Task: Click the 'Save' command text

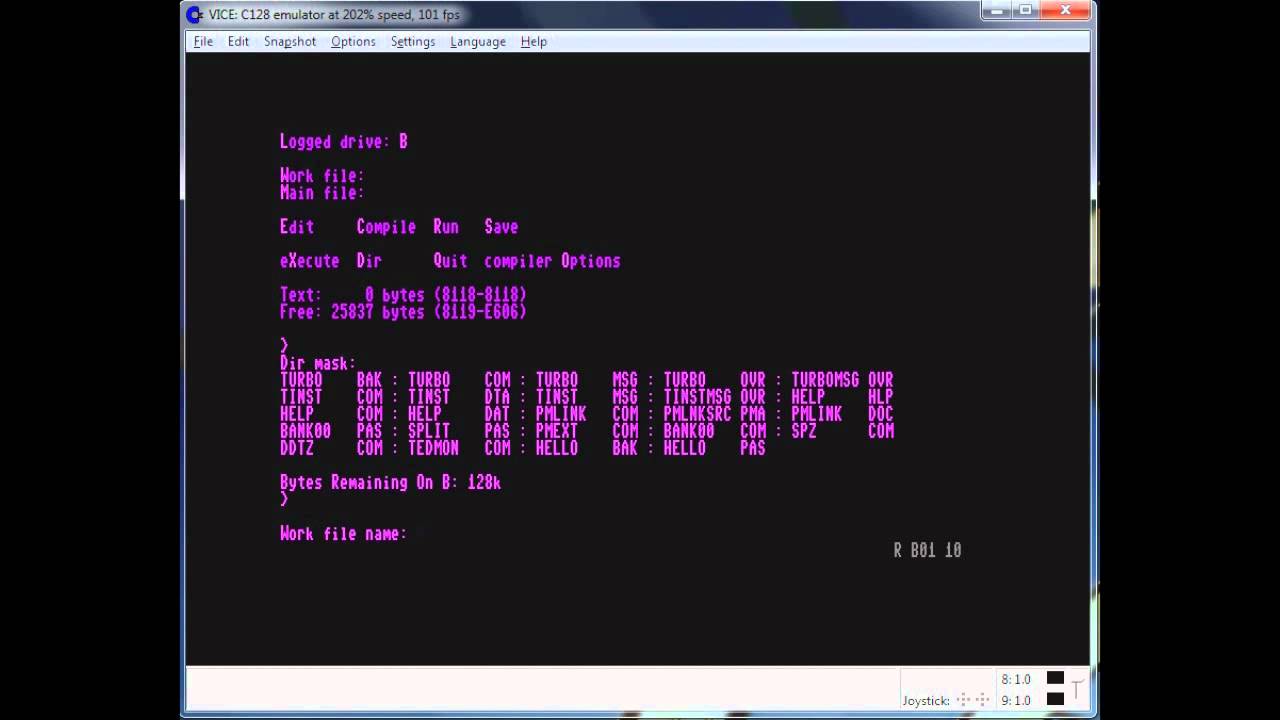Action: 501,227
